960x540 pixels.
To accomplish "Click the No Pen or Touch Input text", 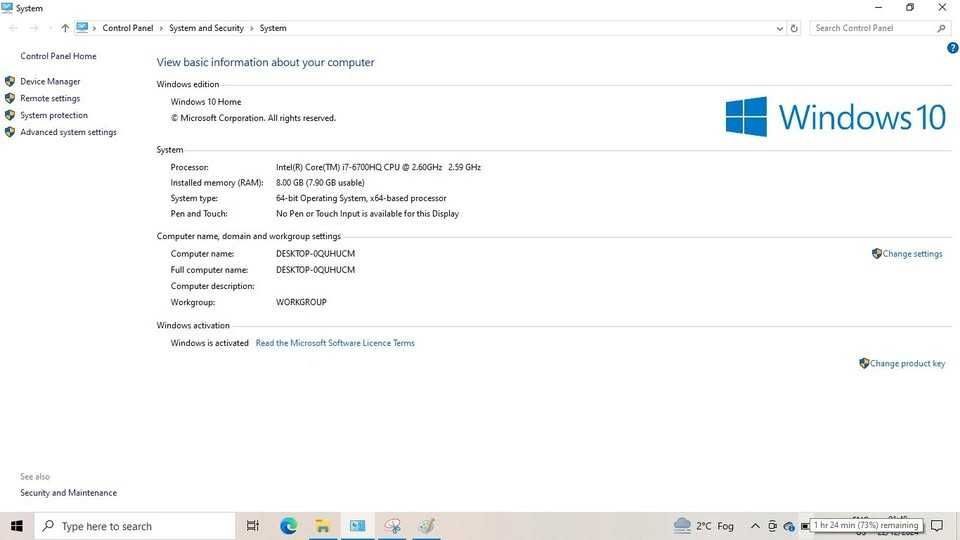I will [367, 214].
